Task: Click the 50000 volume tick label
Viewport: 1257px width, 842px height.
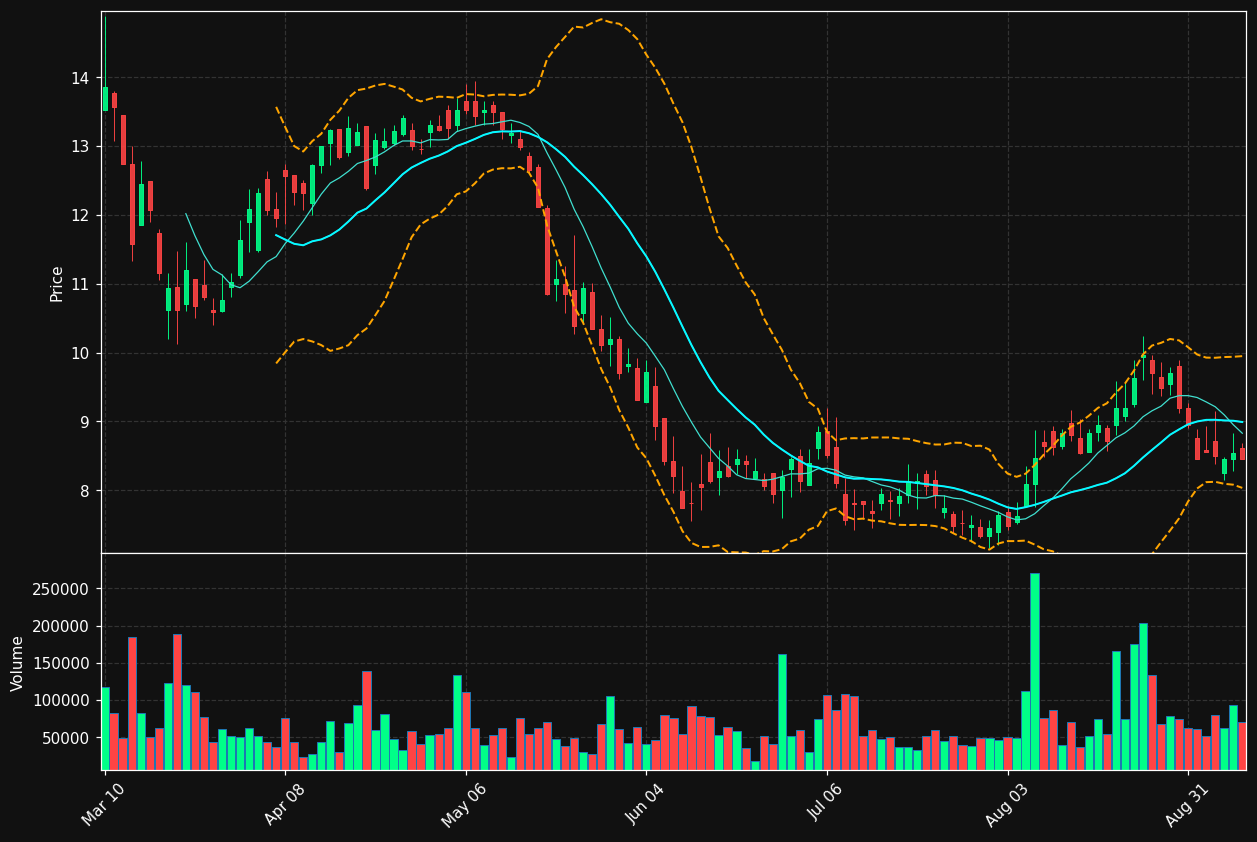Action: click(66, 738)
